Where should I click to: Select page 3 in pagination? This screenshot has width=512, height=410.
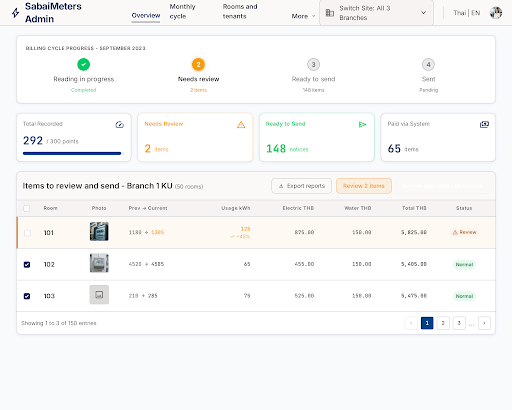click(459, 323)
